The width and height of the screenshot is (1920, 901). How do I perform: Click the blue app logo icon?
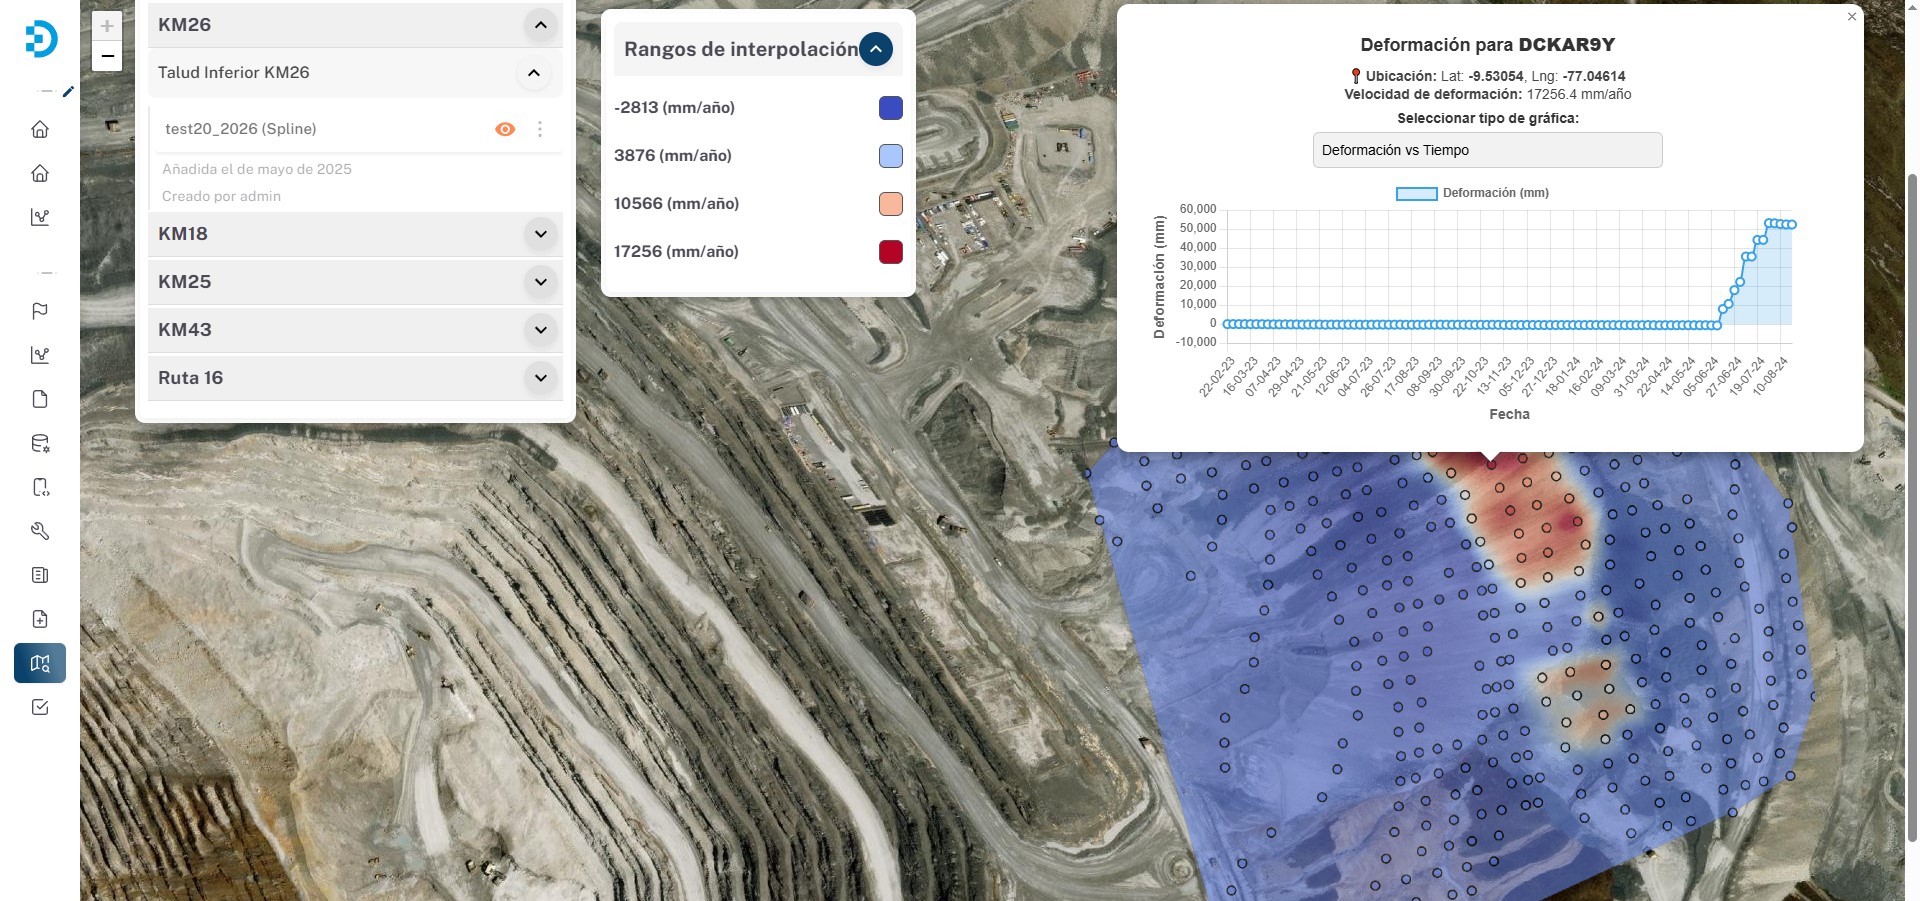click(41, 39)
